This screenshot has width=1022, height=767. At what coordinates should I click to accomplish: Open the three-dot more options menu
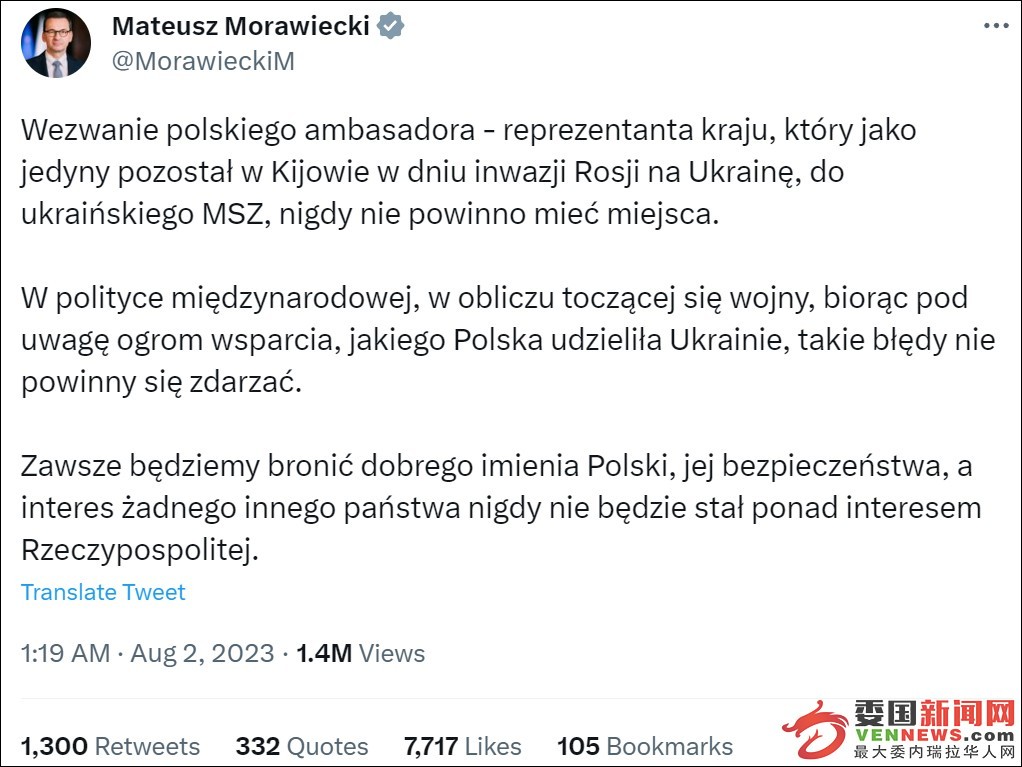(x=996, y=26)
